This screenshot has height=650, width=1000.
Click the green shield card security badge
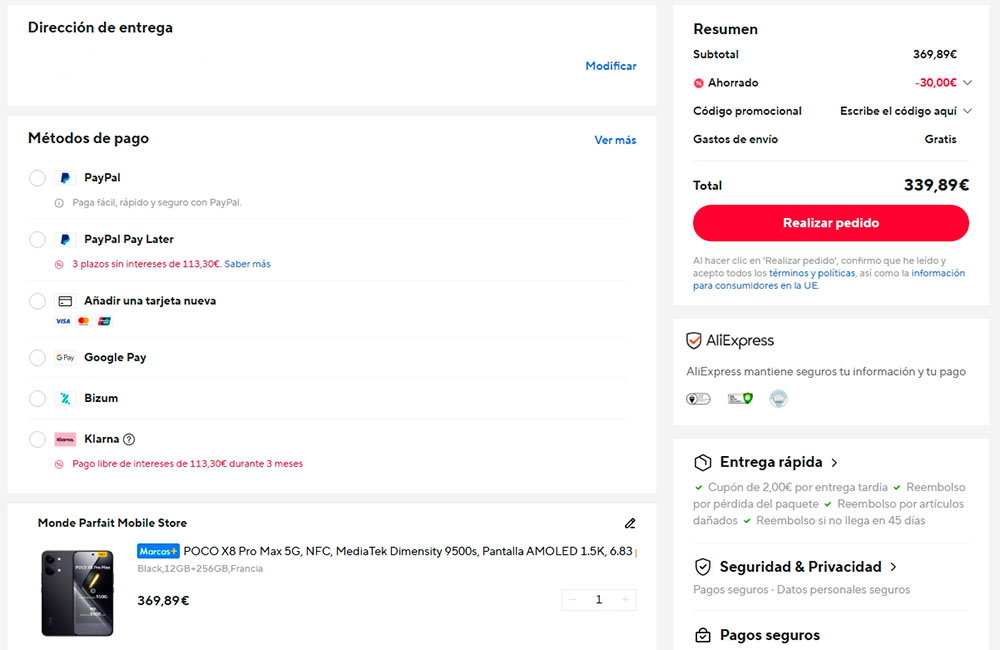[x=740, y=399]
